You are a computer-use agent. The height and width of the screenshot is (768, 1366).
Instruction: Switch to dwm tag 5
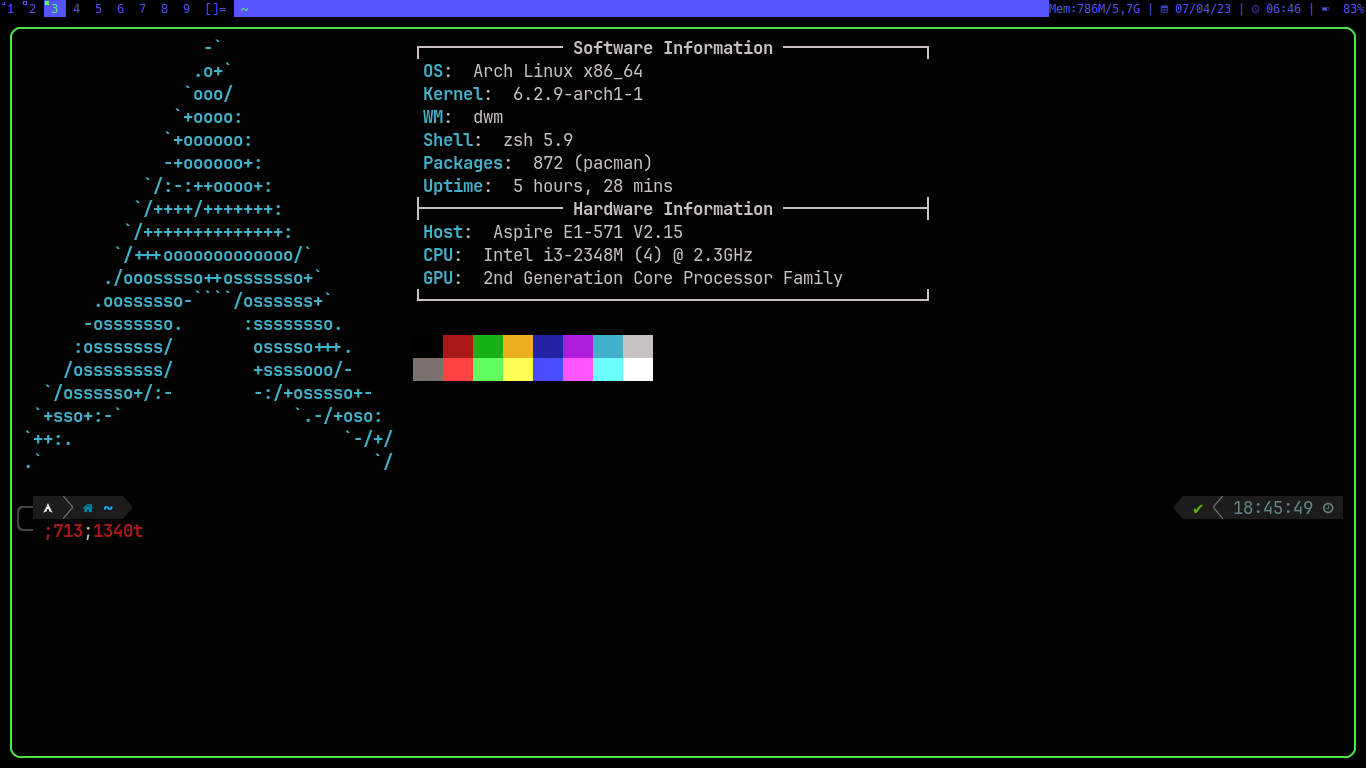(x=98, y=8)
